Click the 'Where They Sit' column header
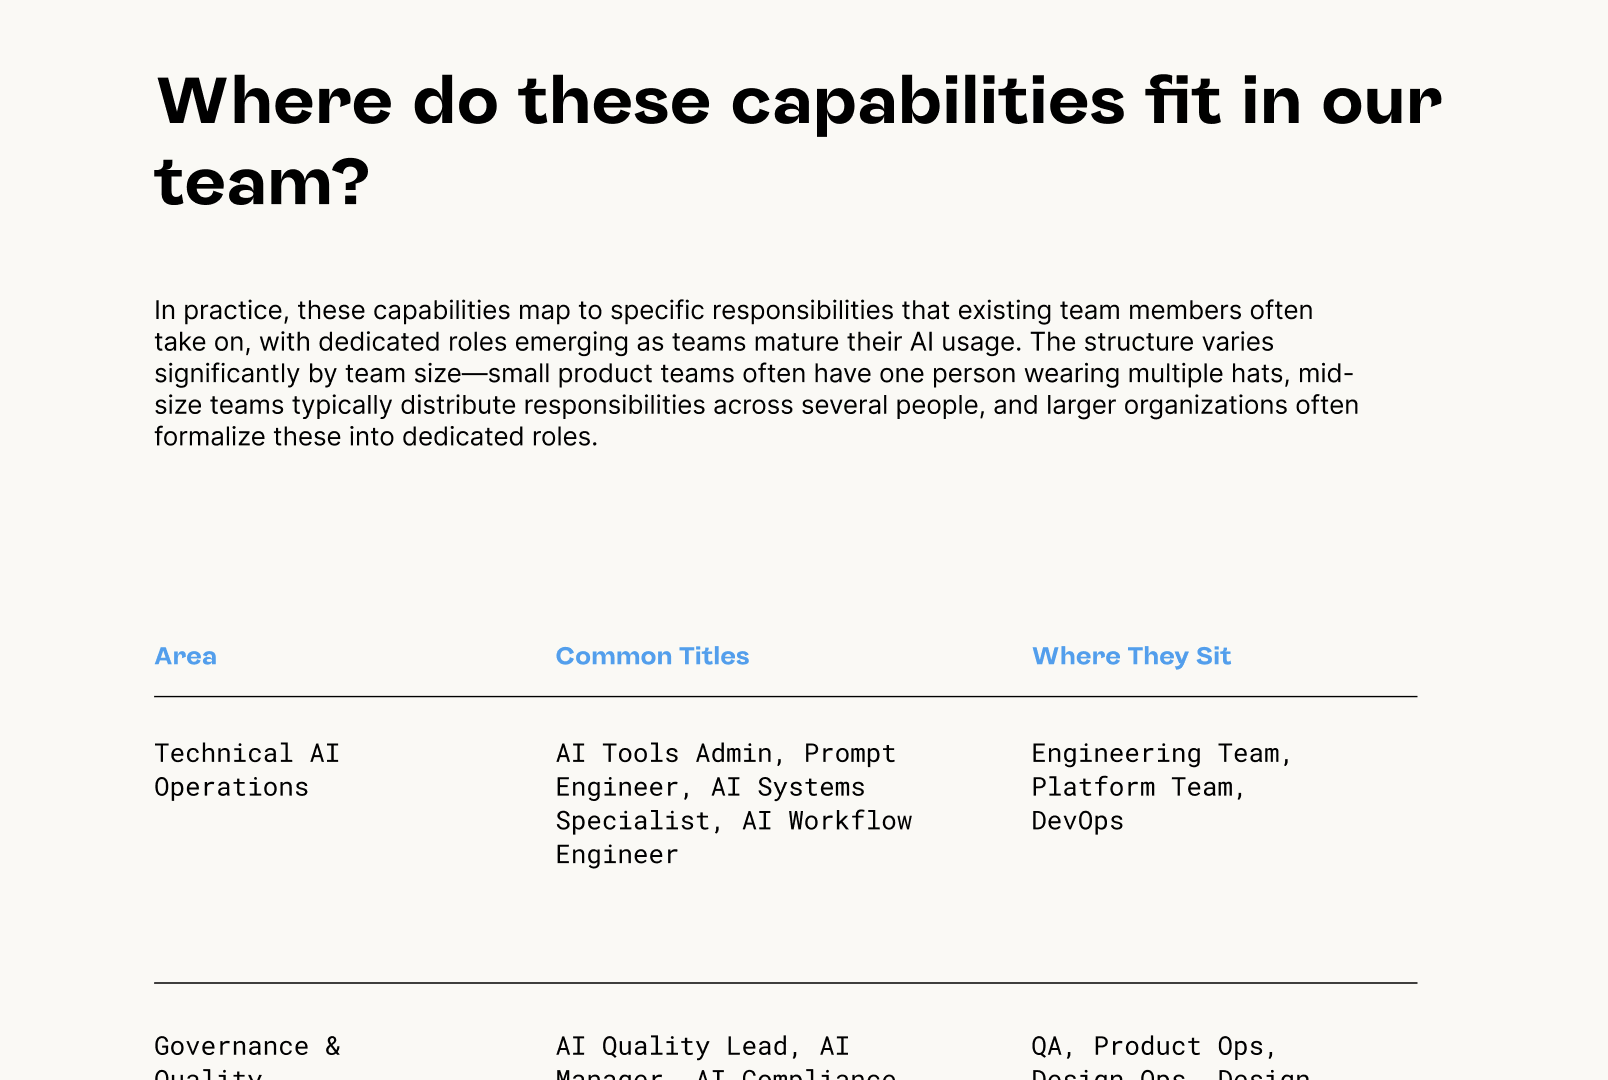Screen dimensions: 1608x1080 1131,656
